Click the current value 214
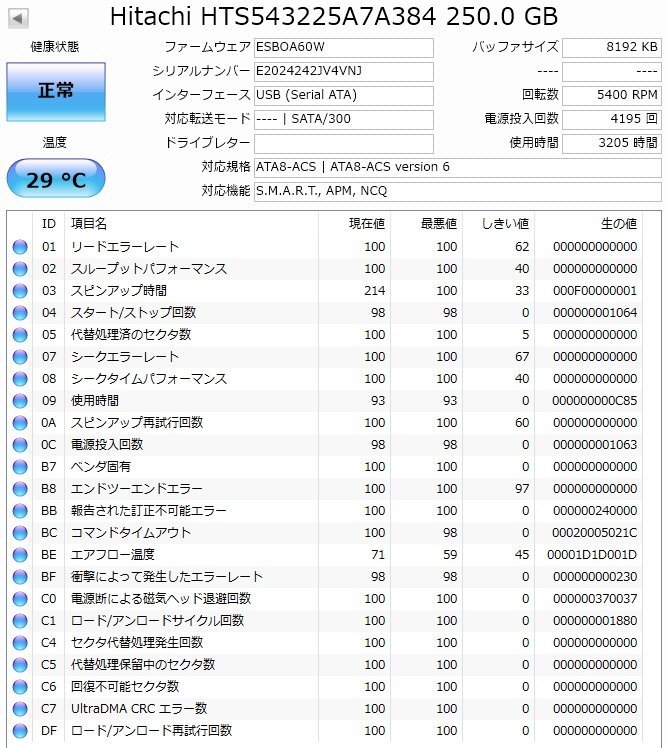This screenshot has height=748, width=668. 375,291
